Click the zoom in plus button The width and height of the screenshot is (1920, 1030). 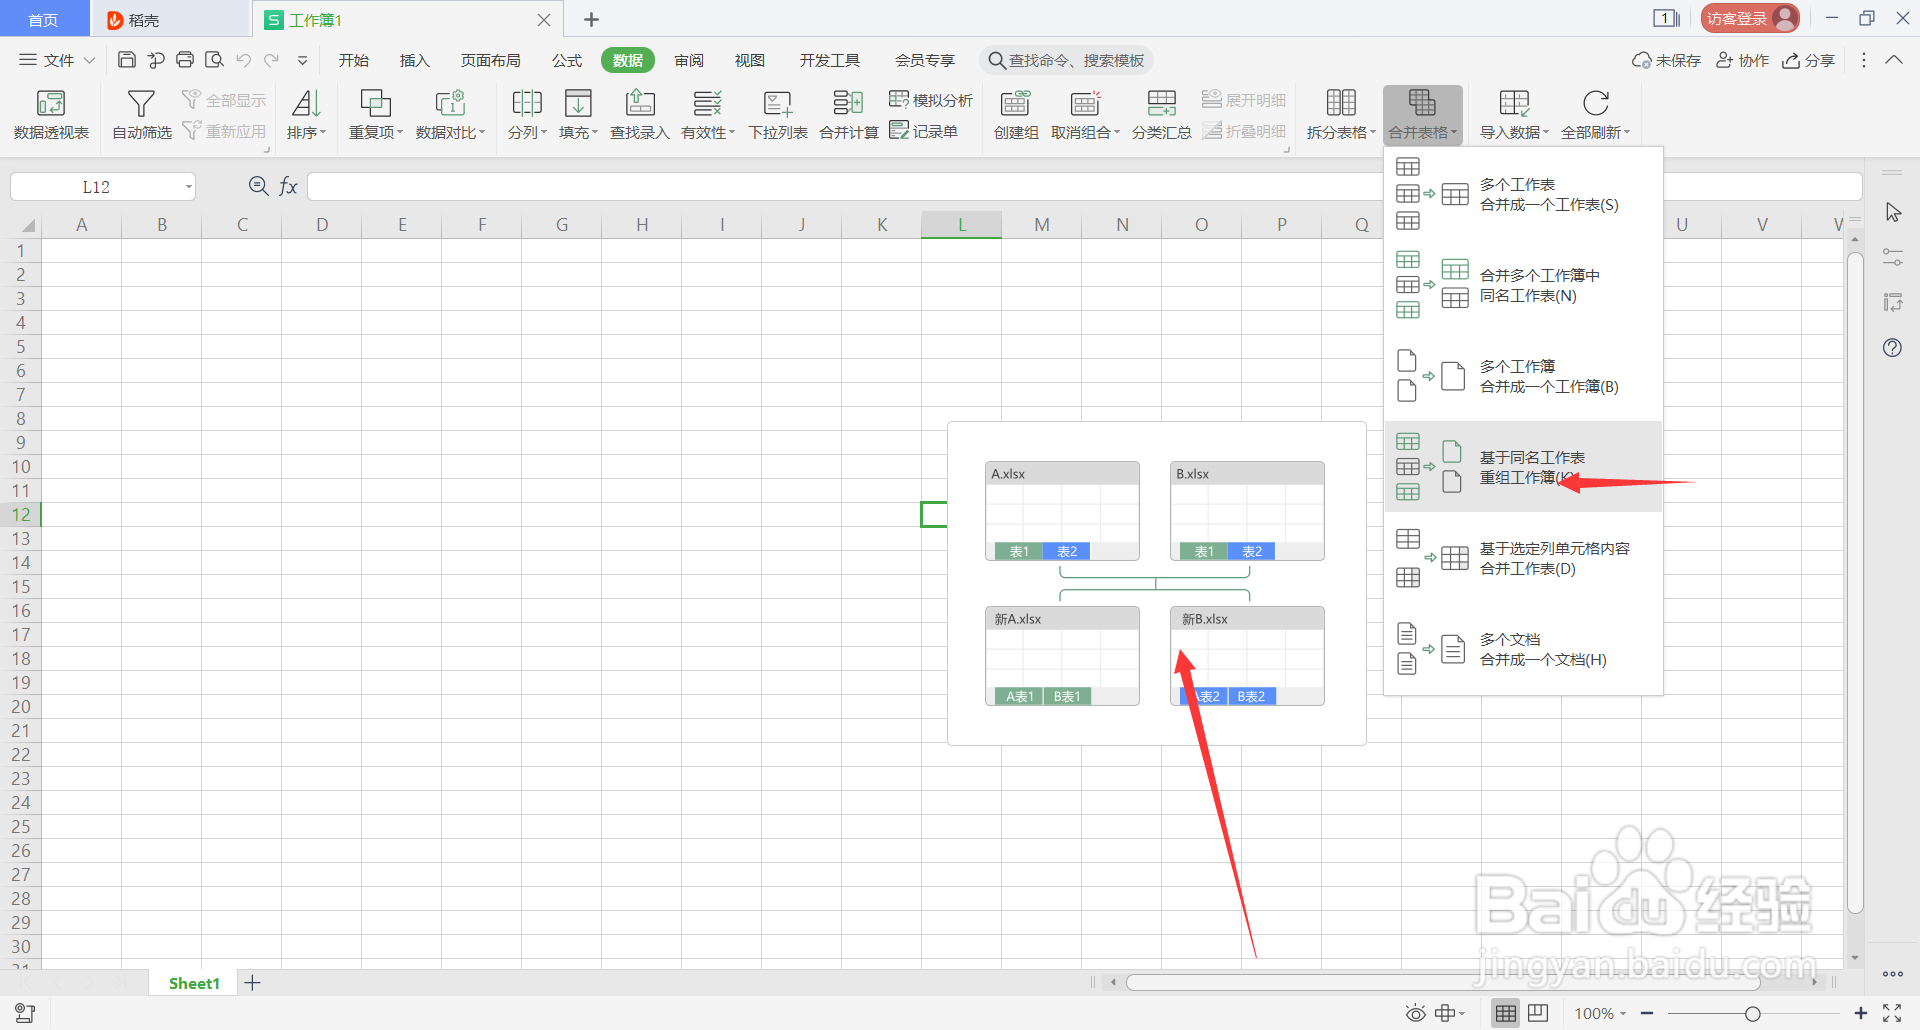click(1861, 1013)
